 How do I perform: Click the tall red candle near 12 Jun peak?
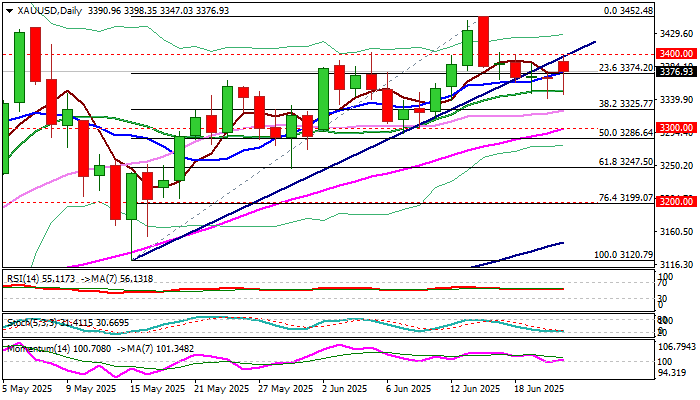[x=483, y=41]
